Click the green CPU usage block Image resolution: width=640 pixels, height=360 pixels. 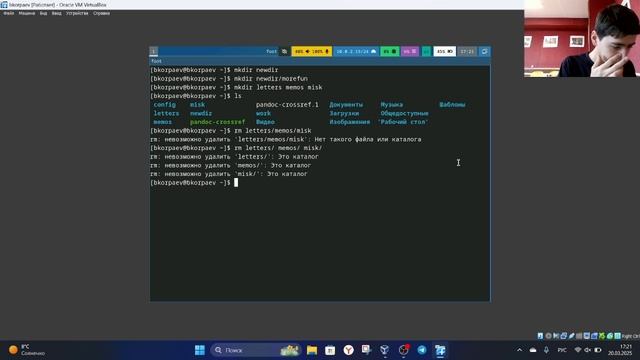point(390,51)
